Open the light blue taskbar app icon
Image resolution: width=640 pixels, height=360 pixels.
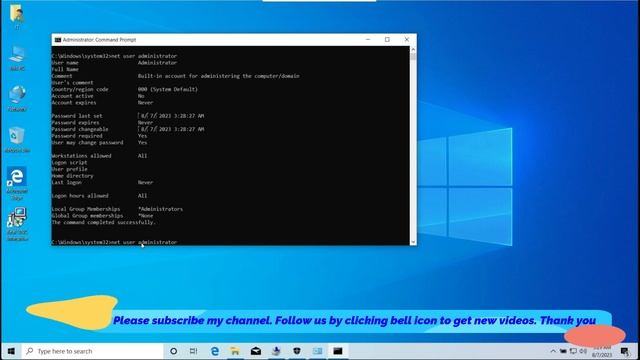coord(317,351)
